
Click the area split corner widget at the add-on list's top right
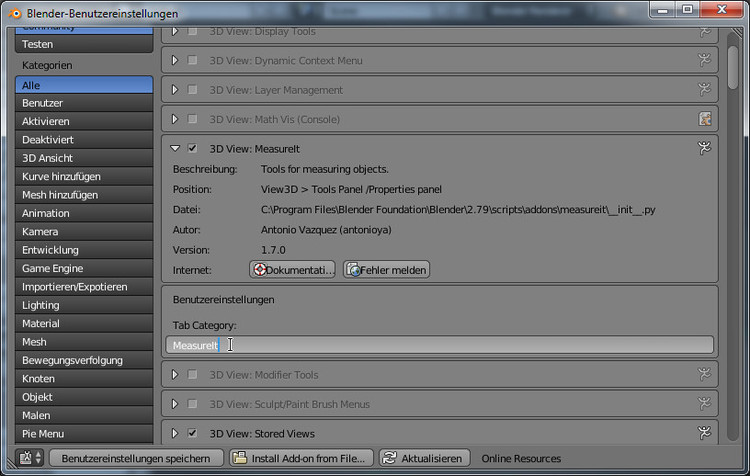[x=736, y=34]
